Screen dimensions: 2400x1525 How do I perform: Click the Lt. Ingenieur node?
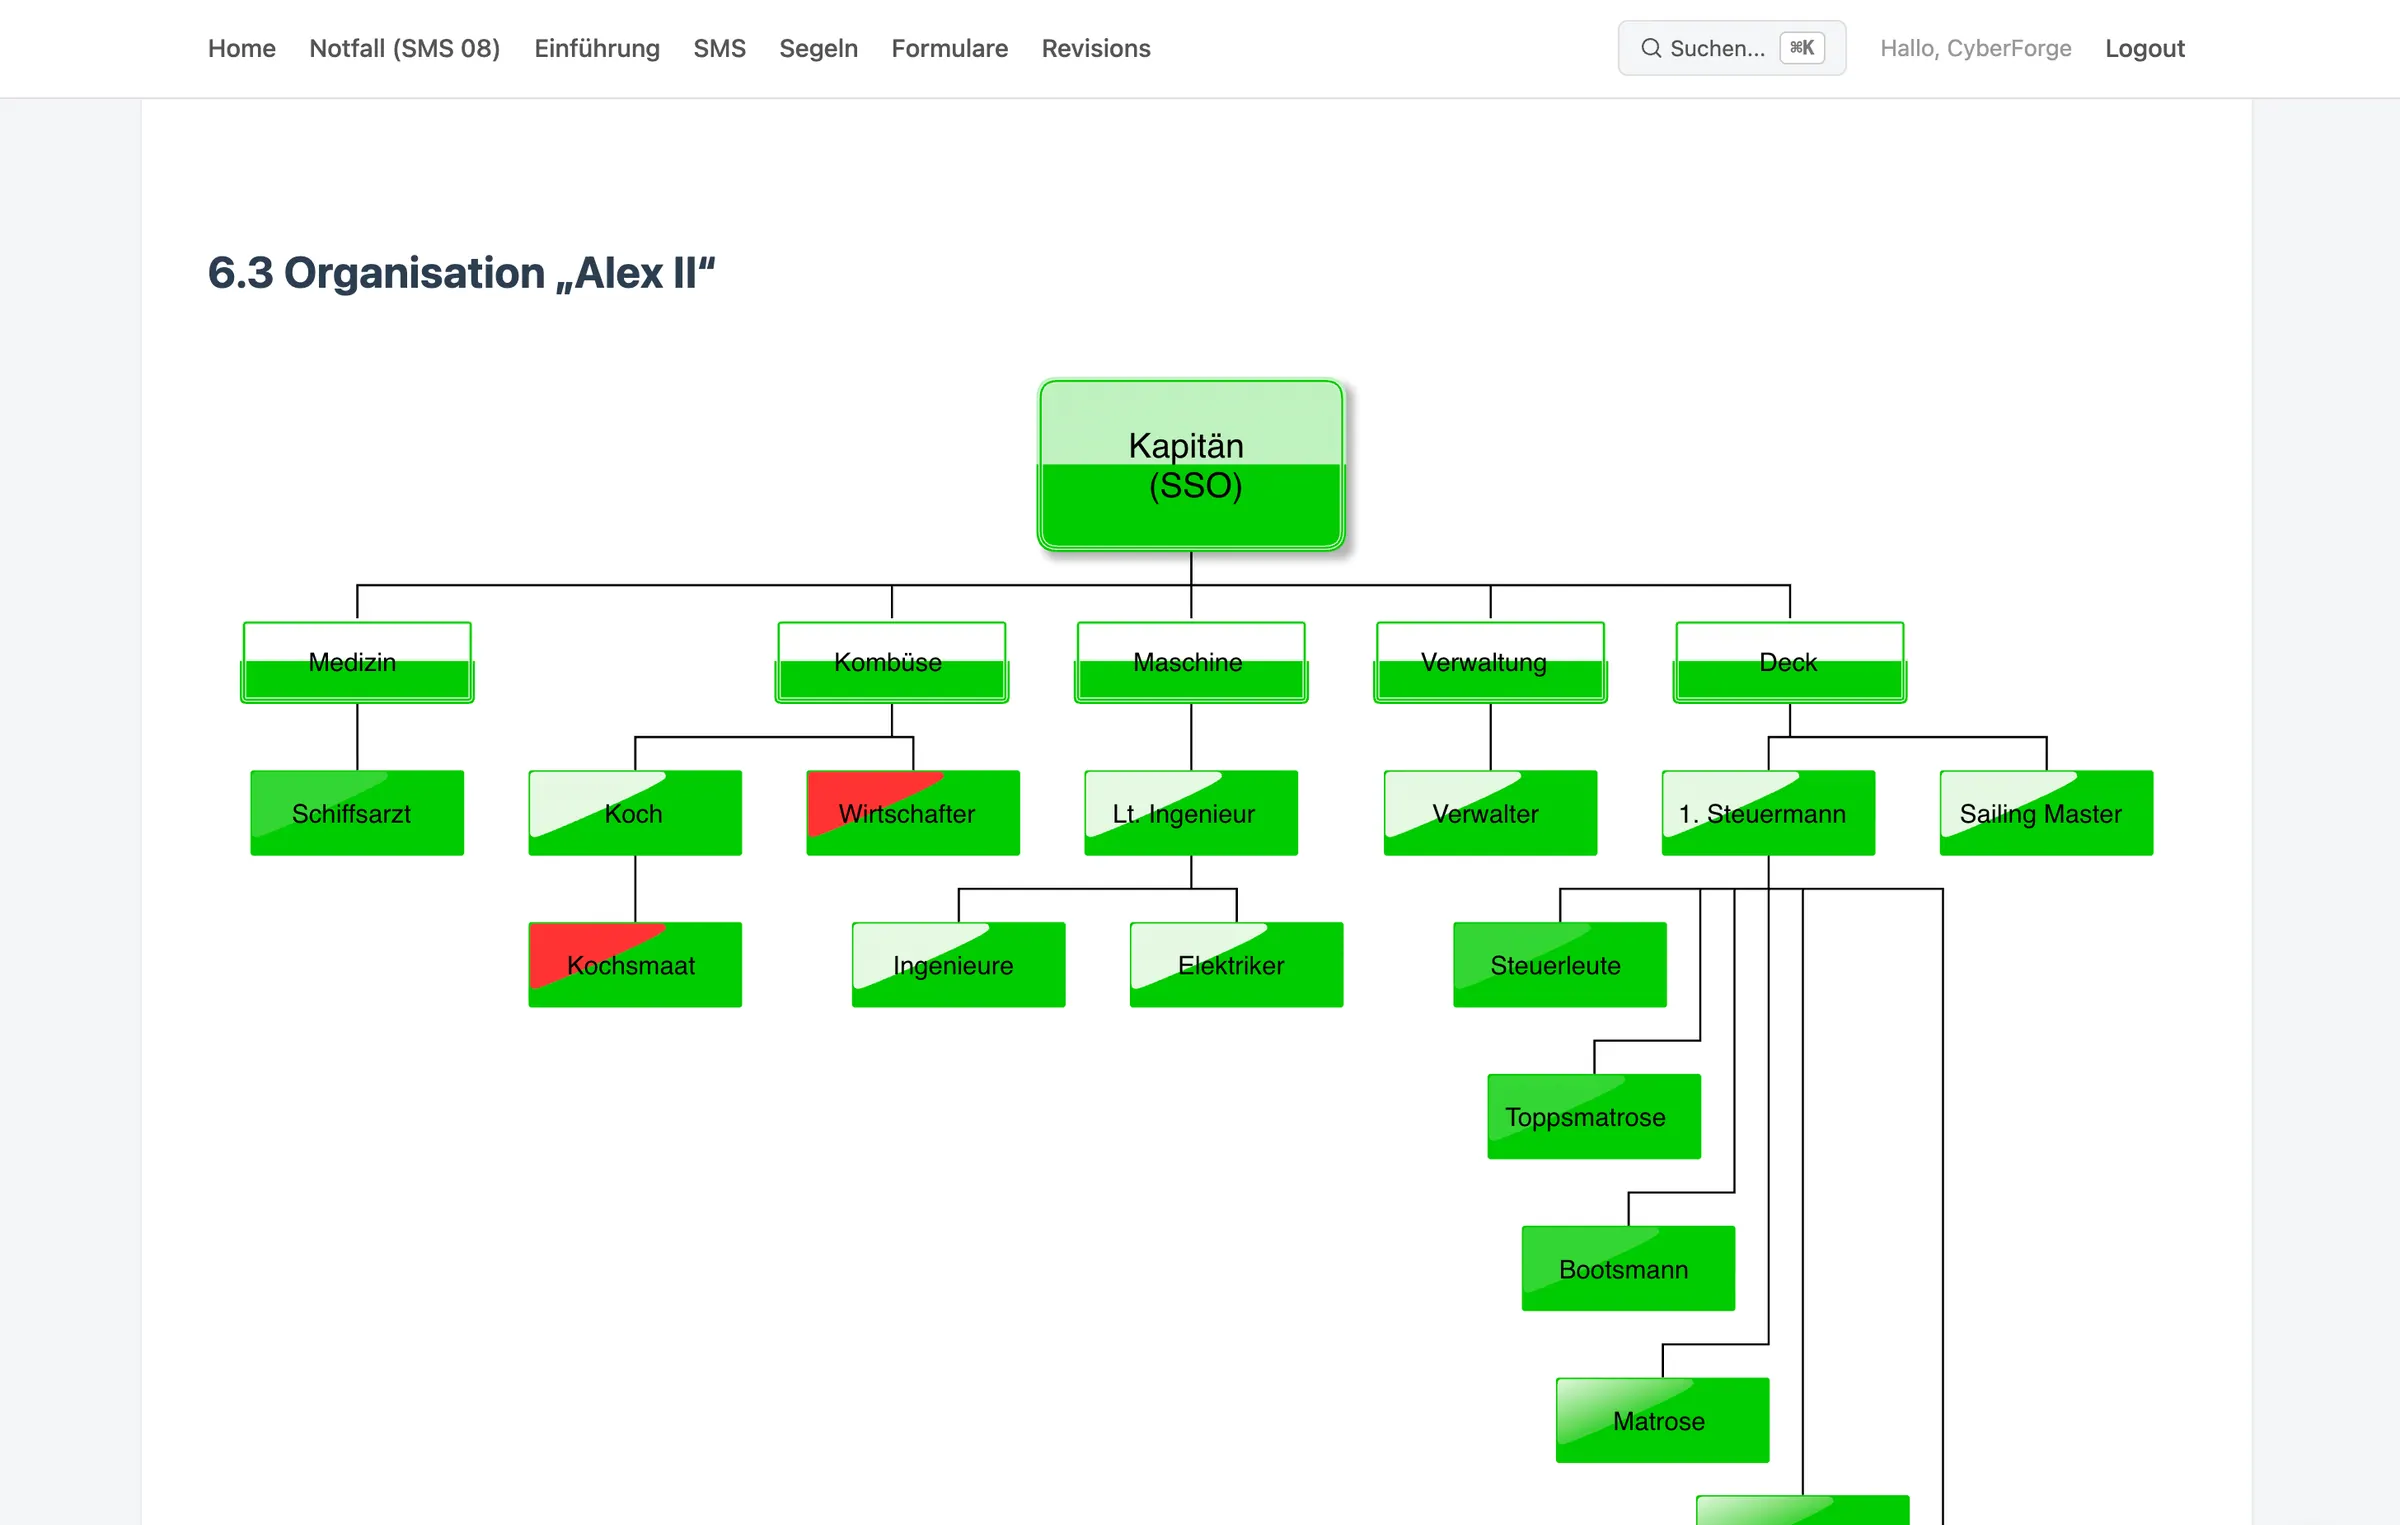tap(1191, 813)
